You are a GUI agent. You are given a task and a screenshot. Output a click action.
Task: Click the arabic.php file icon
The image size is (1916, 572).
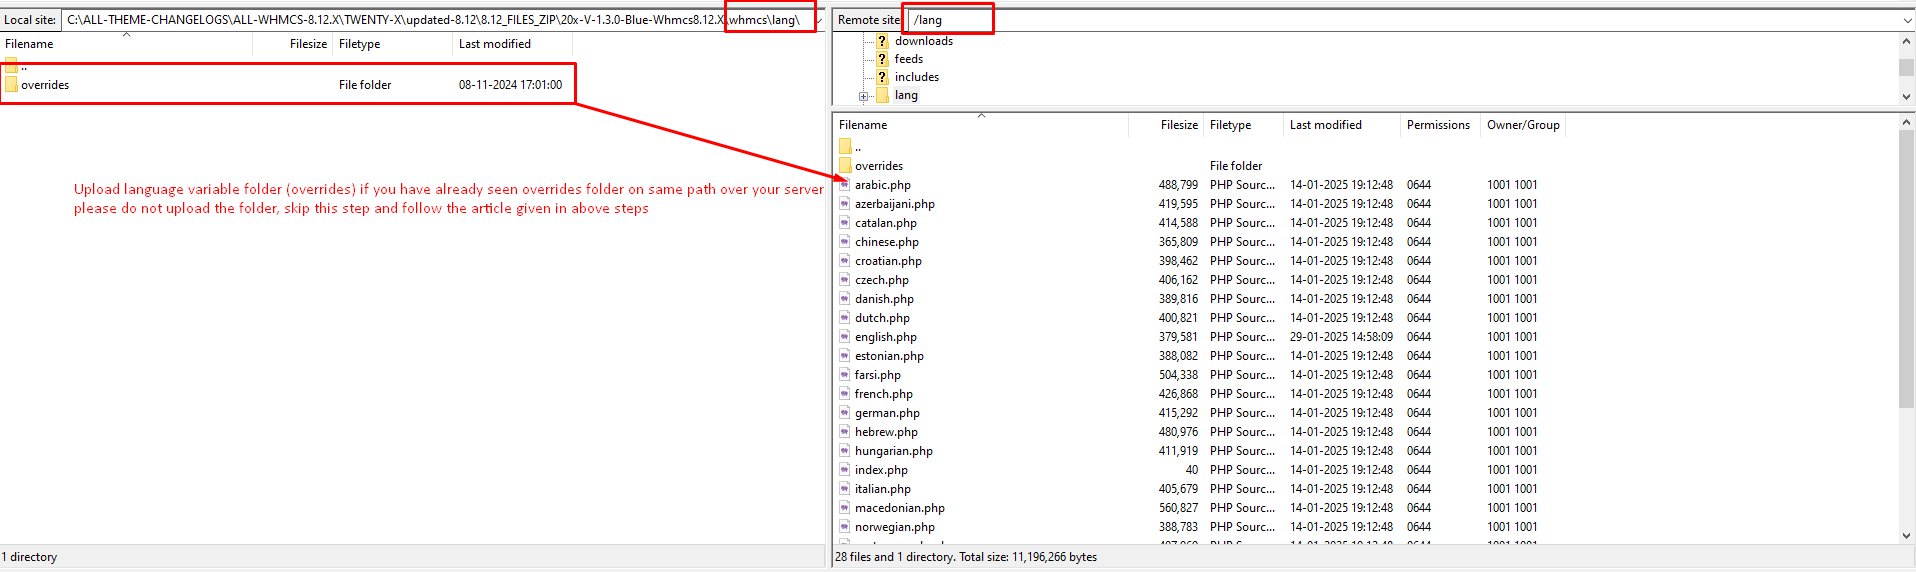845,185
